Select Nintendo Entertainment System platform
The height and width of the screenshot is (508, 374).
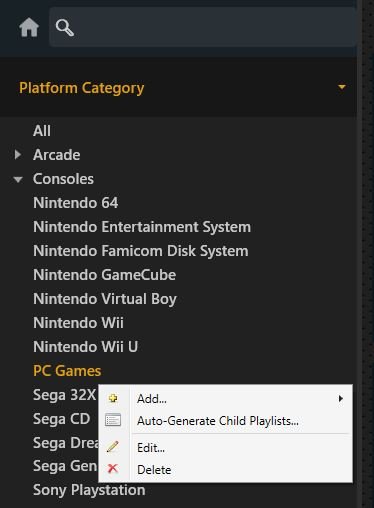coord(142,227)
